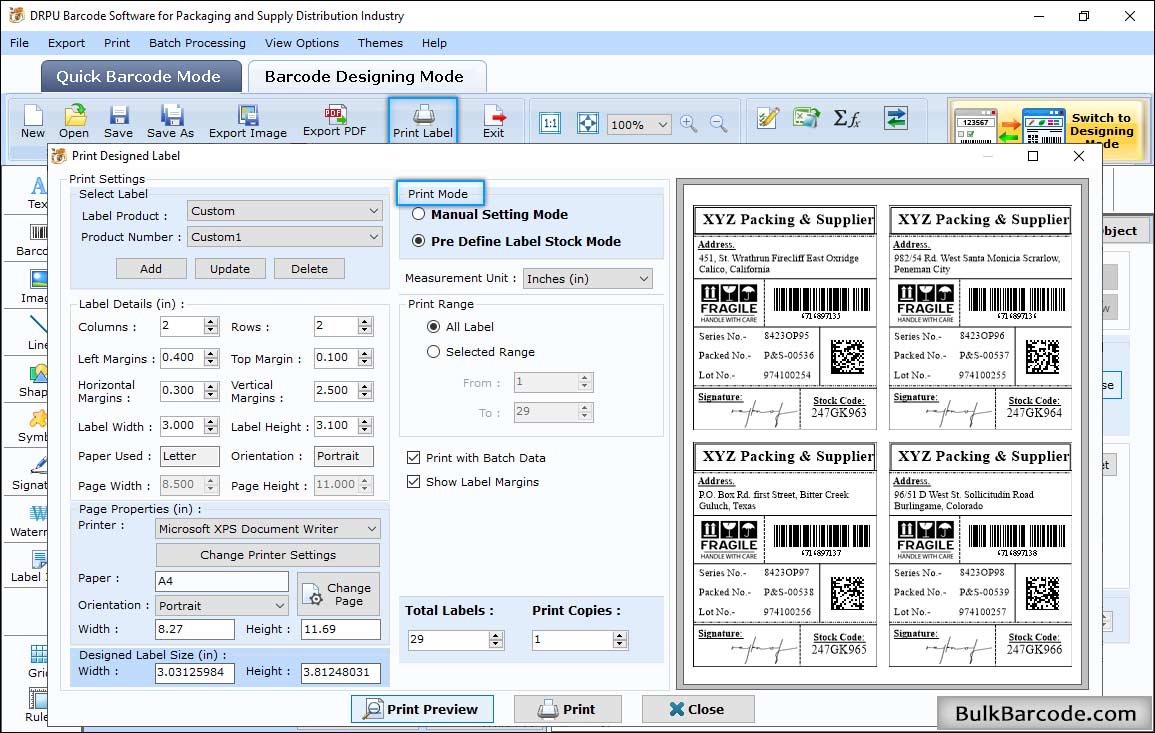Viewport: 1155px width, 733px height.
Task: Click the zoom out magnifier icon
Action: [719, 123]
